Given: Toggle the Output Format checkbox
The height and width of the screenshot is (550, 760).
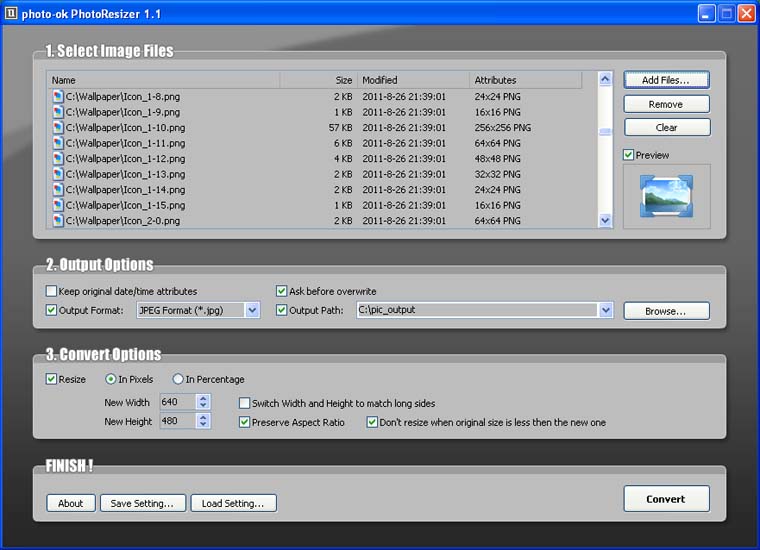Looking at the screenshot, I should (x=51, y=310).
